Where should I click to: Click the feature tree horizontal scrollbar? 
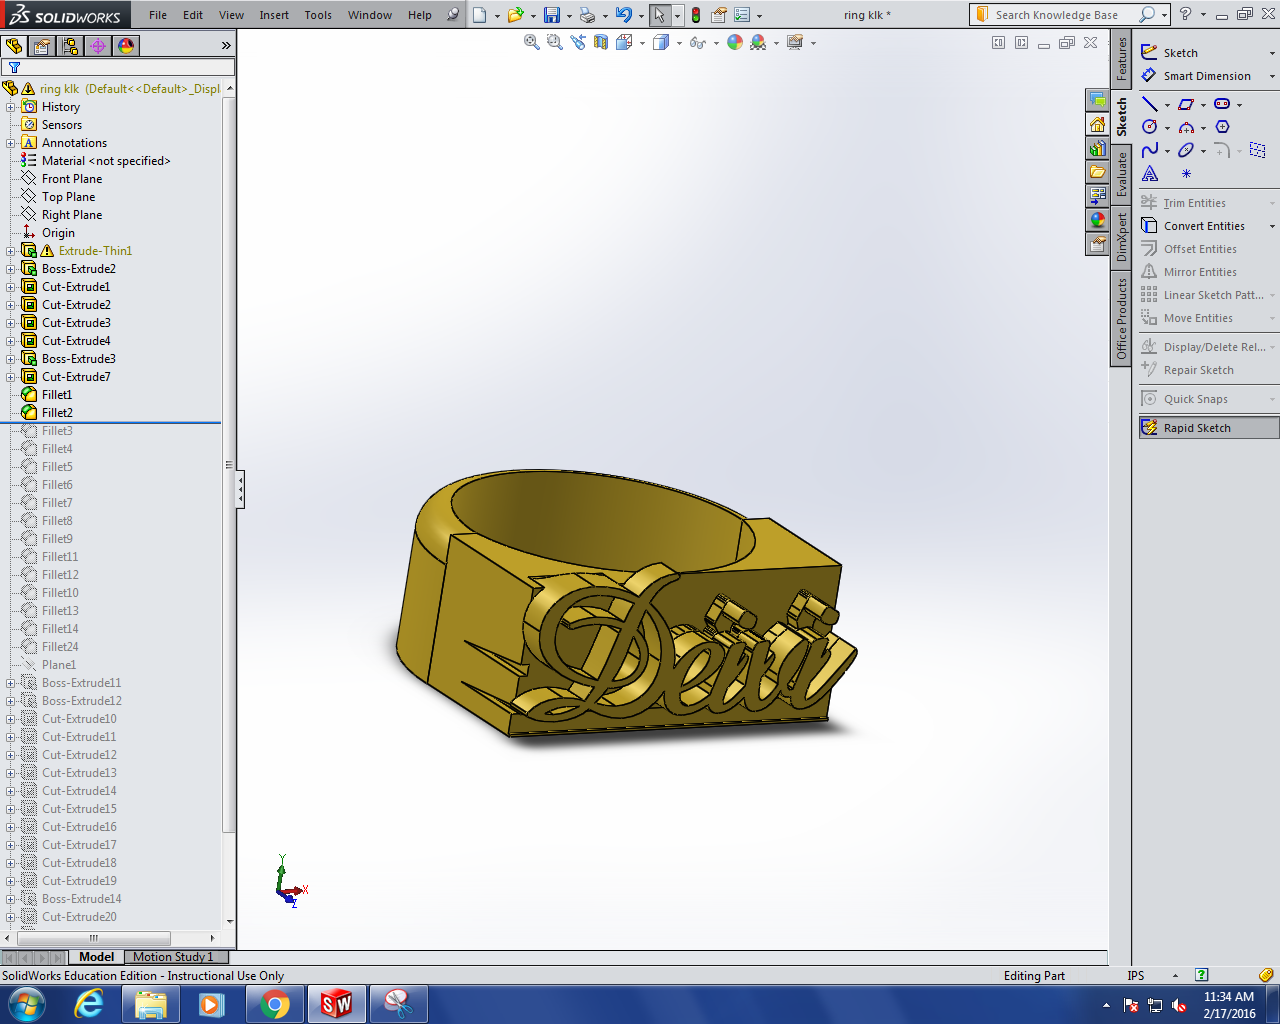pos(94,938)
